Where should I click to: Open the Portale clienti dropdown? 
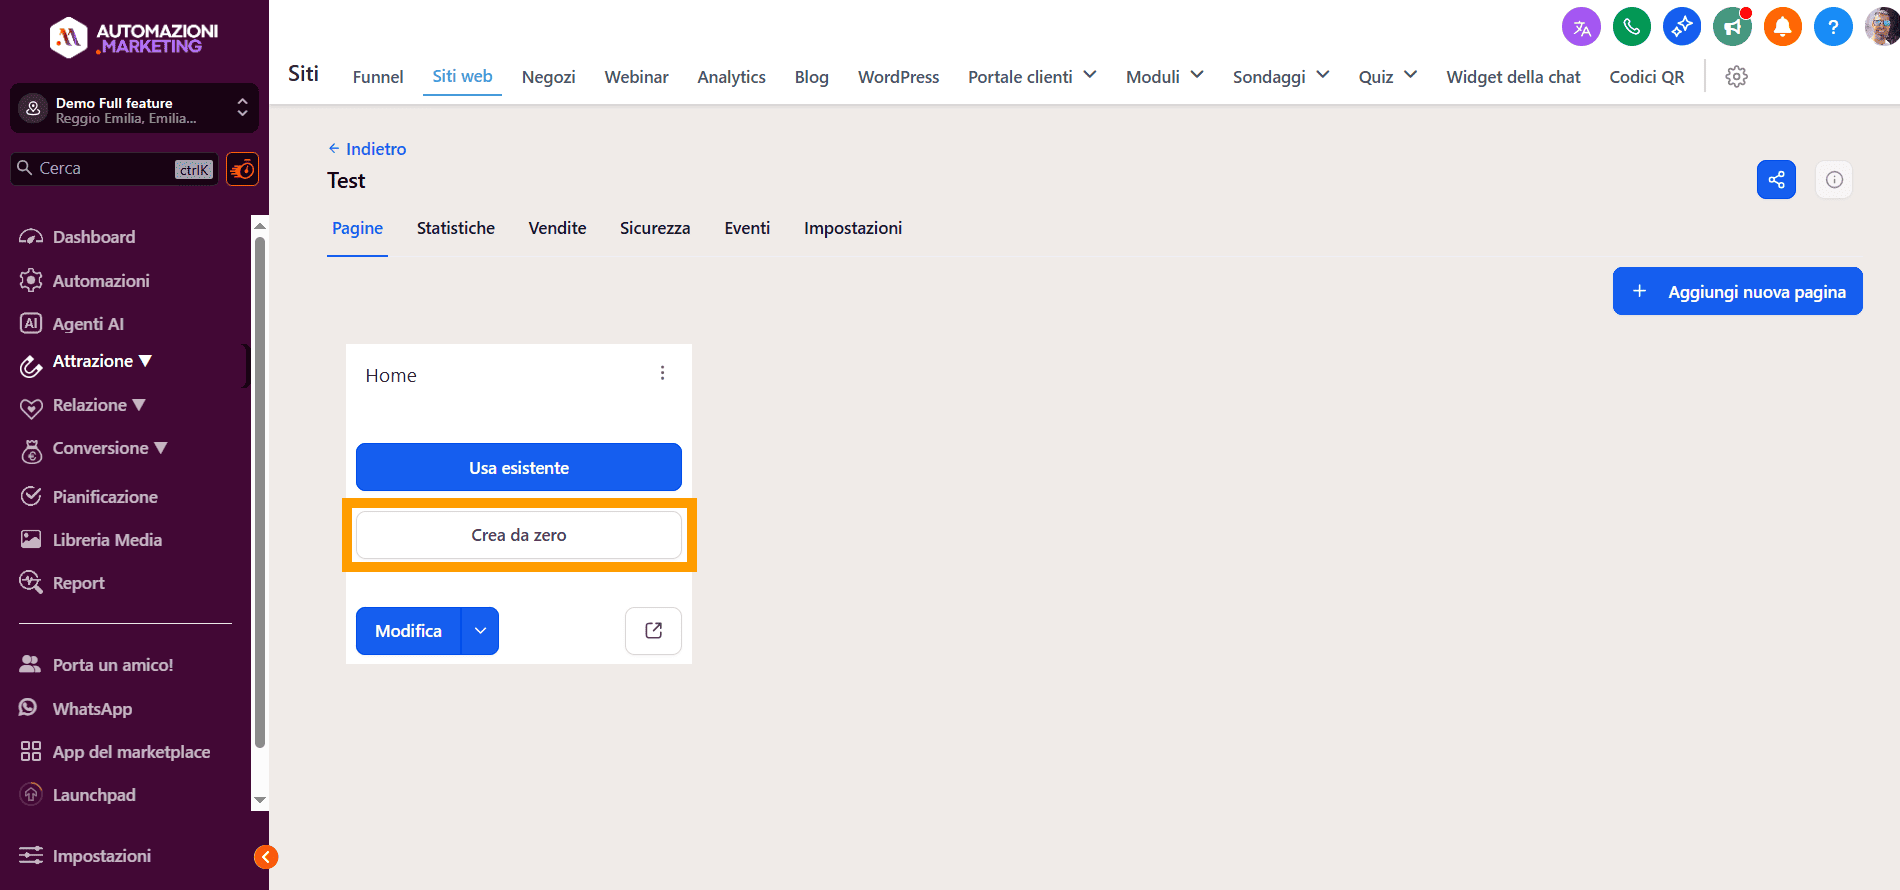[1032, 77]
